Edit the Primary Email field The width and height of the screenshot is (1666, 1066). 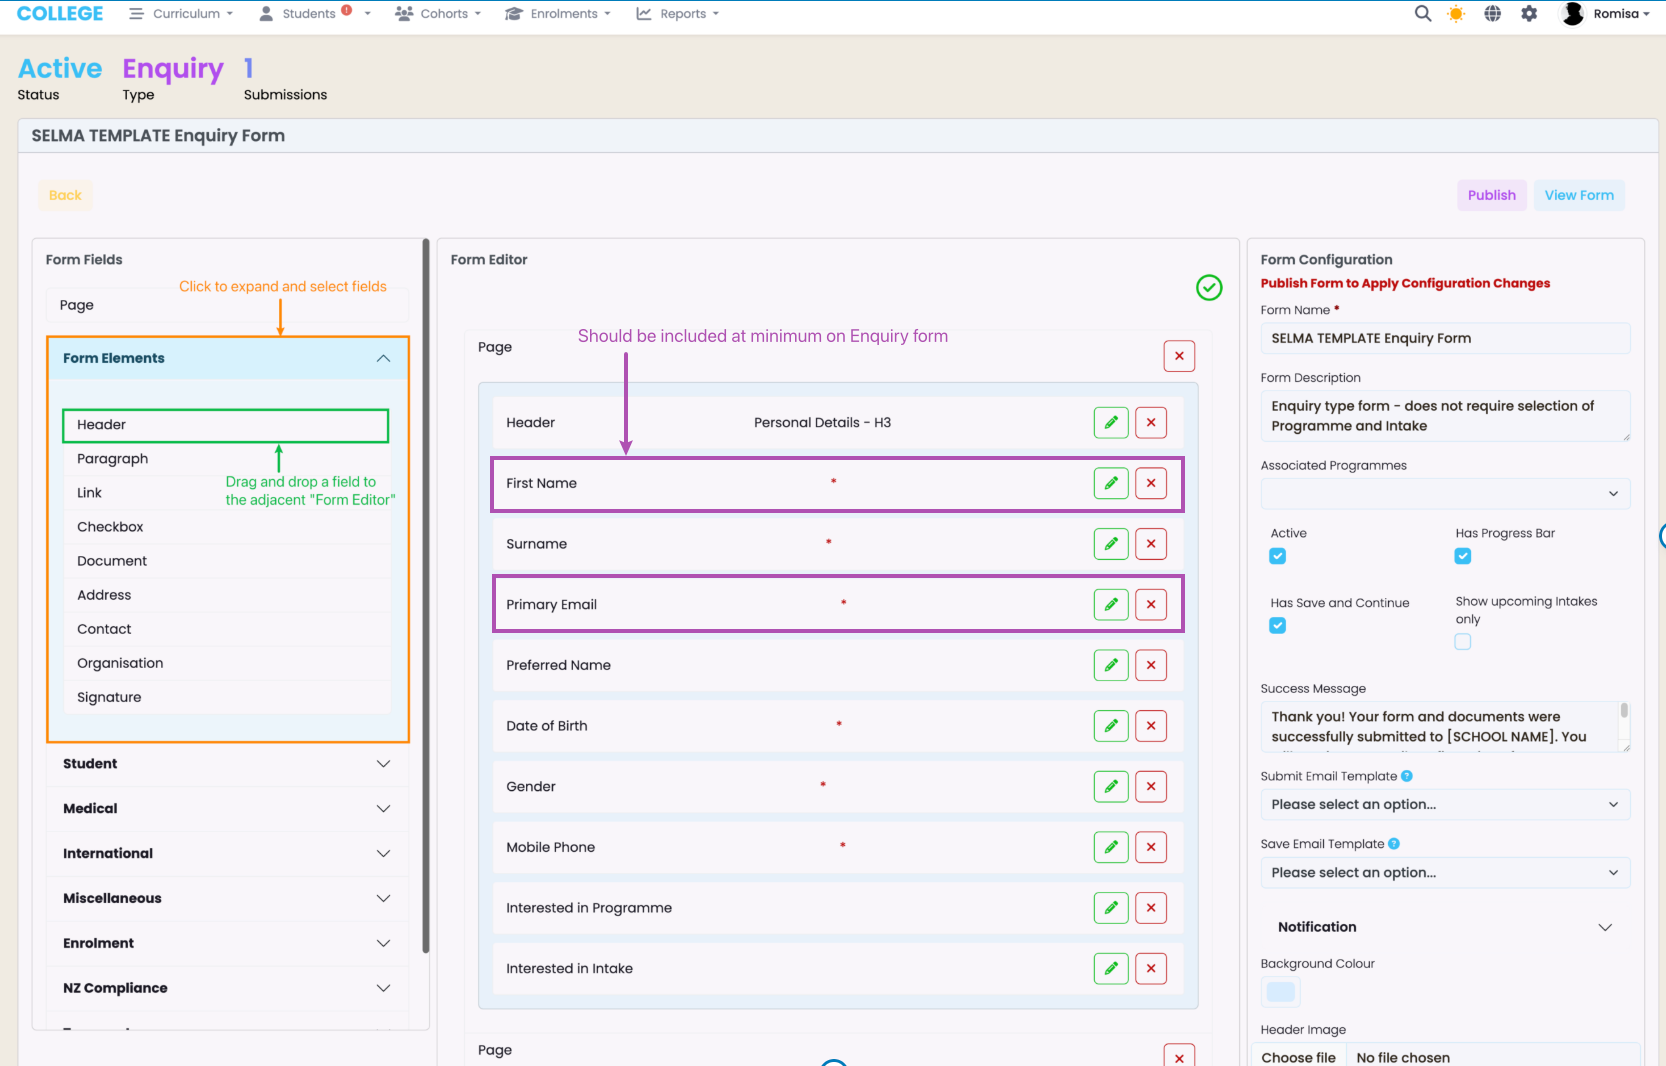coord(1110,605)
